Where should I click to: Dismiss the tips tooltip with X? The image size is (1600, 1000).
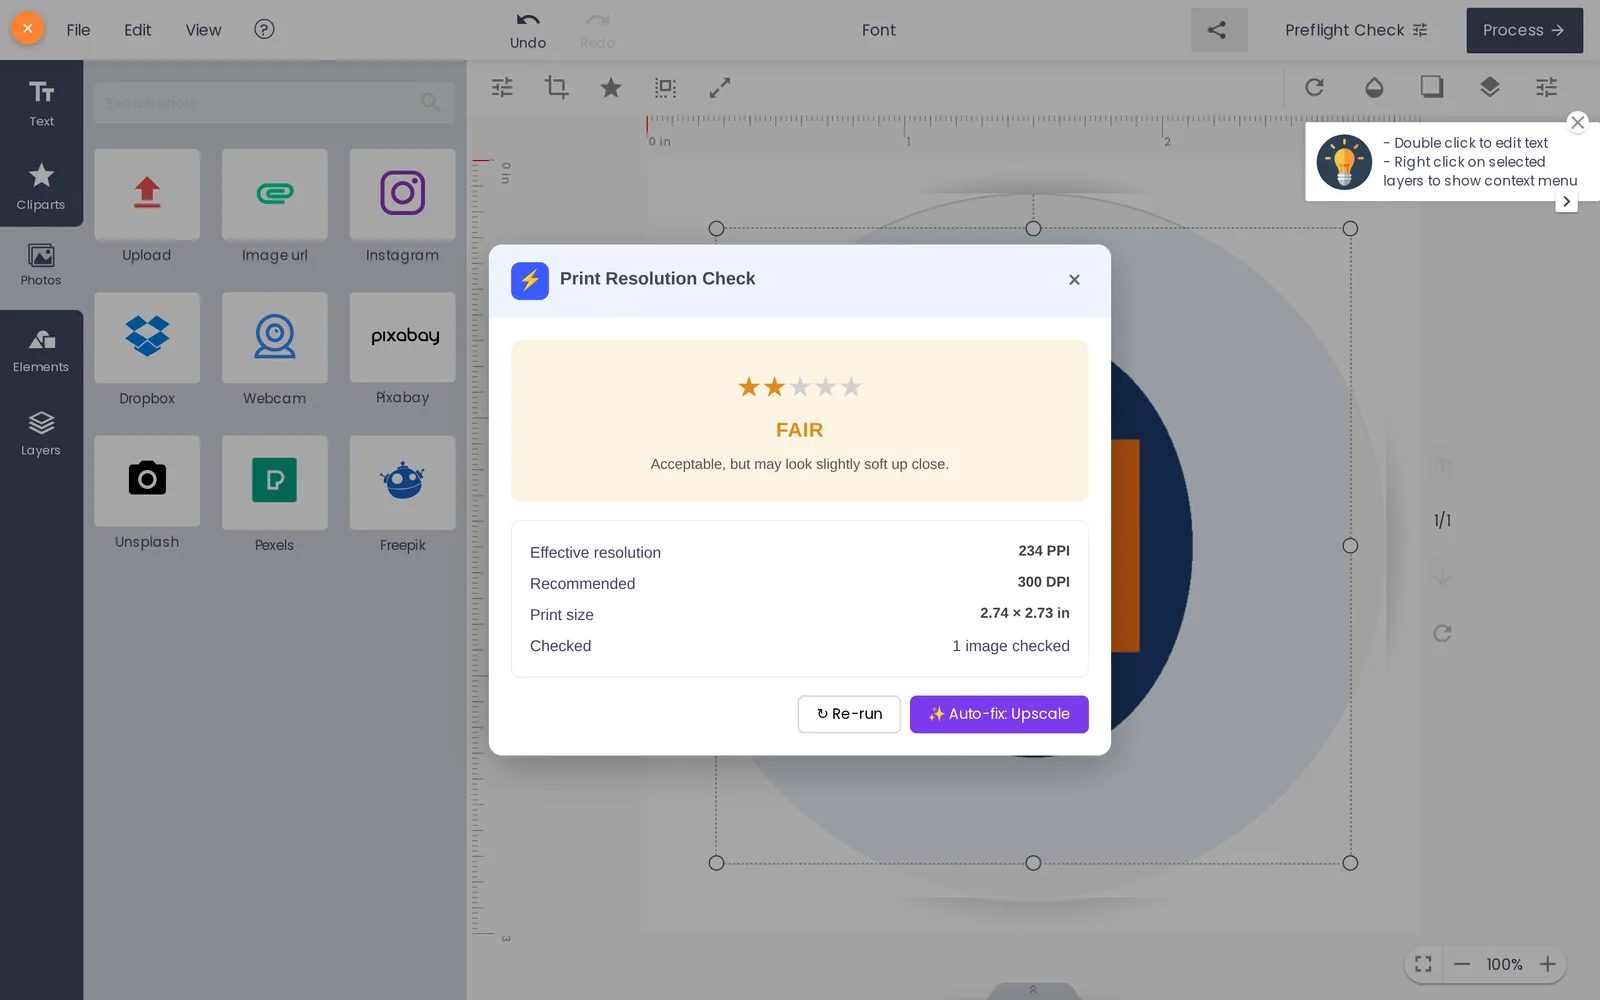click(x=1578, y=123)
